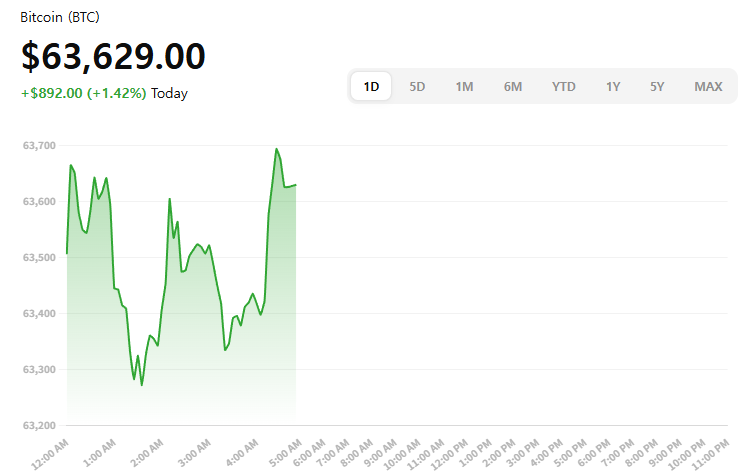Click the Today label
Screen dimensions: 756x473
(169, 93)
